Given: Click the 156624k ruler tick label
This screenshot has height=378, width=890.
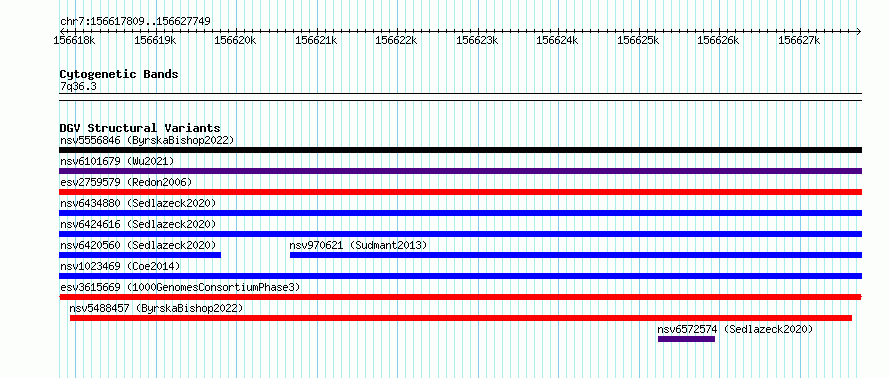Looking at the screenshot, I should click(x=557, y=40).
